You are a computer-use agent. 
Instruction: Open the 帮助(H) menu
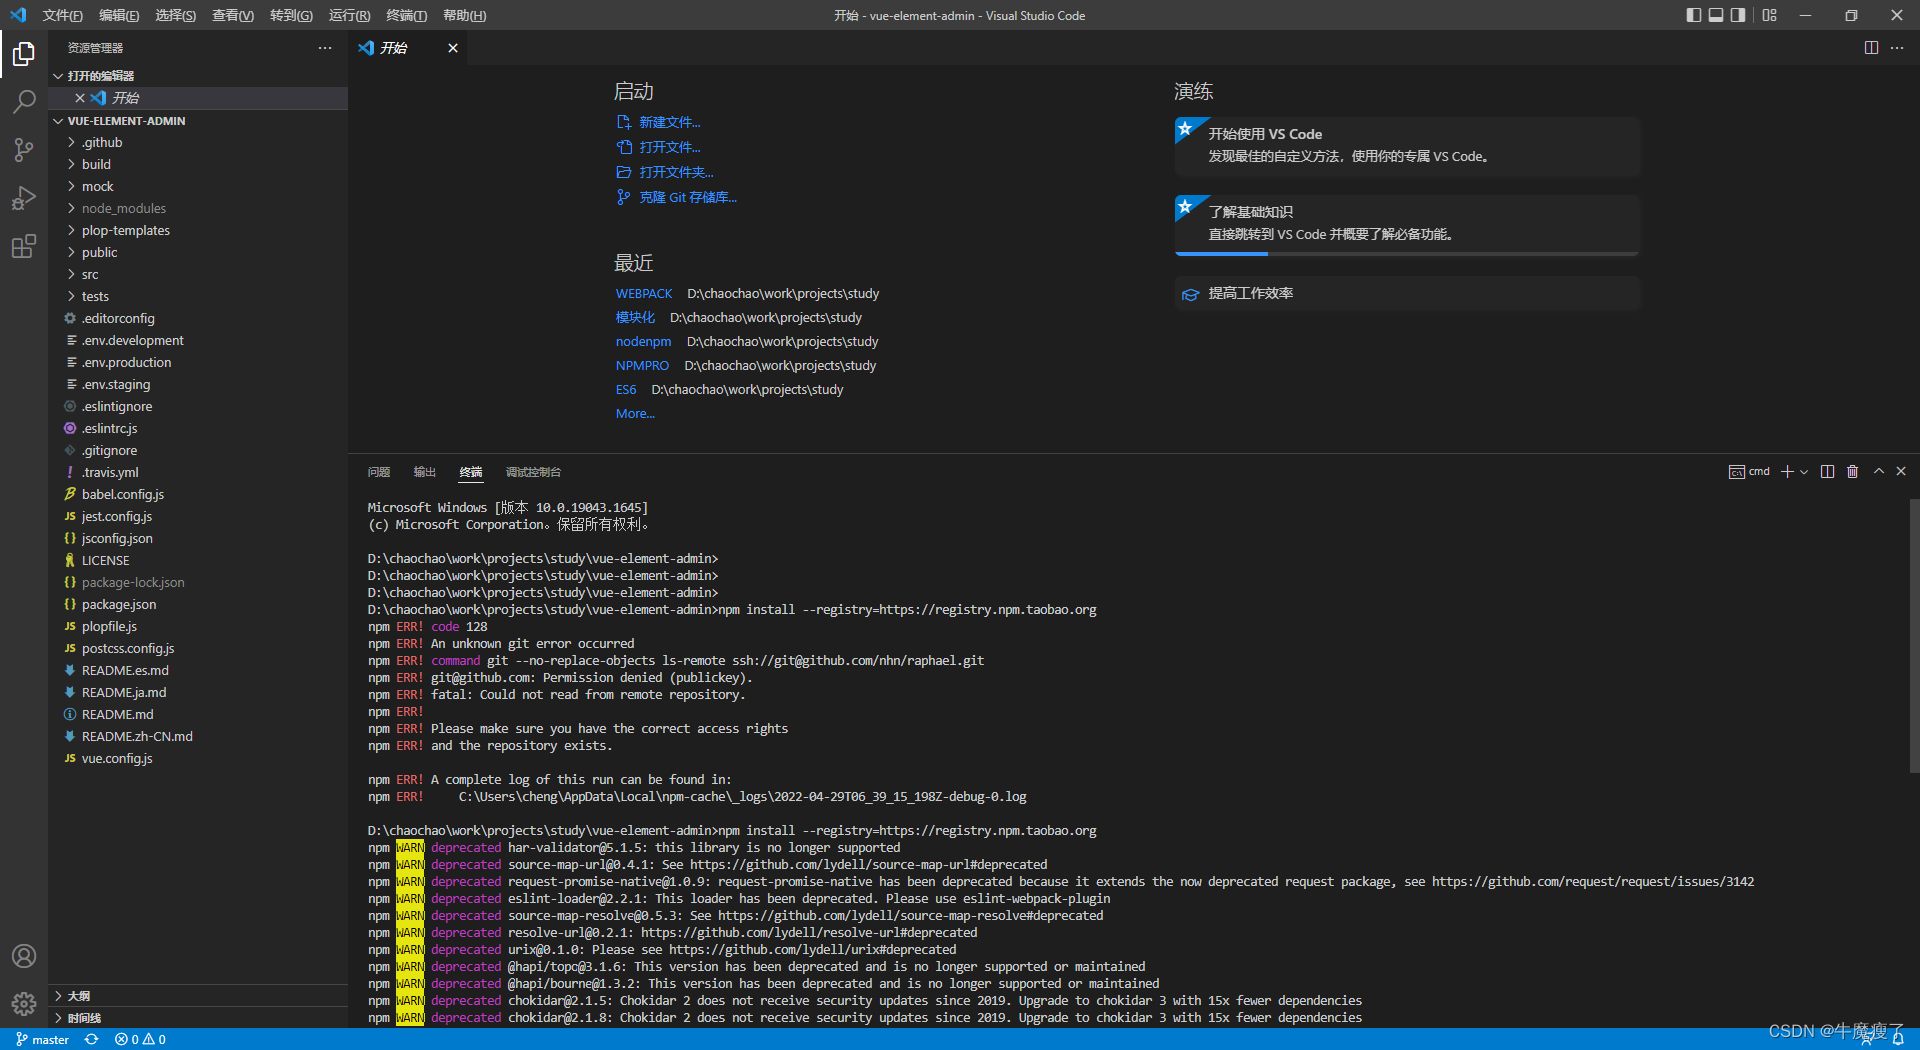pyautogui.click(x=465, y=15)
